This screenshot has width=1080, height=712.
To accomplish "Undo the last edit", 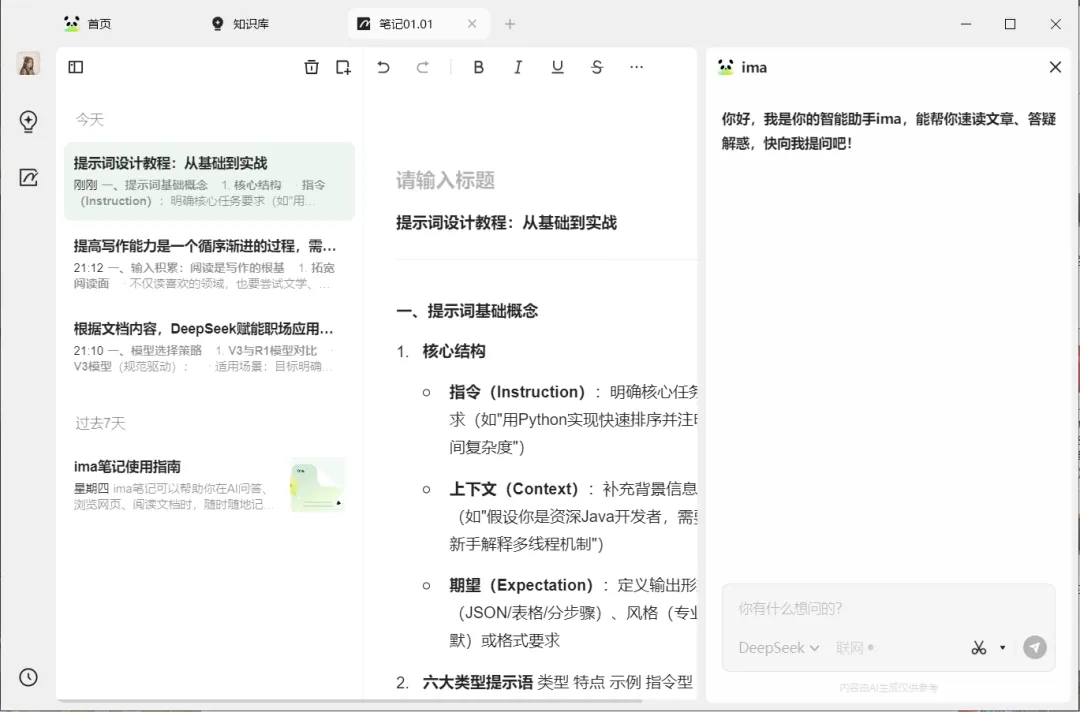I will click(384, 67).
